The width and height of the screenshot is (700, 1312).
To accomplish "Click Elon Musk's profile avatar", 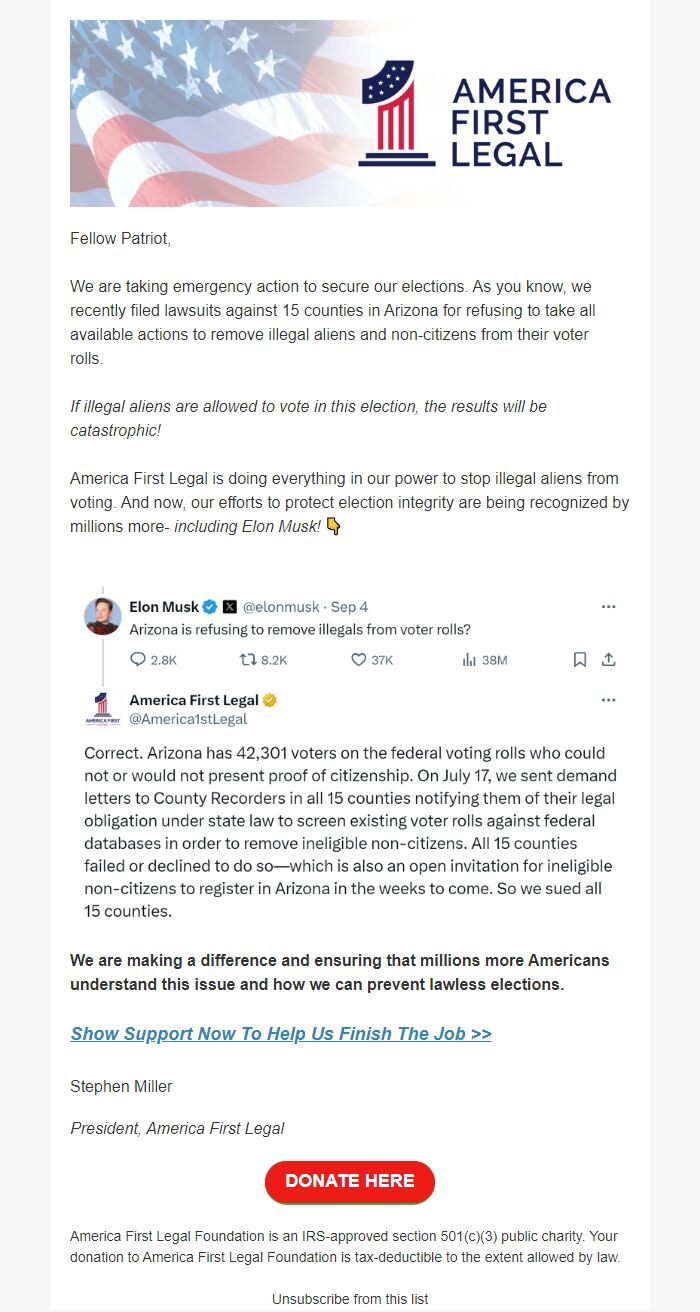I will pyautogui.click(x=103, y=615).
